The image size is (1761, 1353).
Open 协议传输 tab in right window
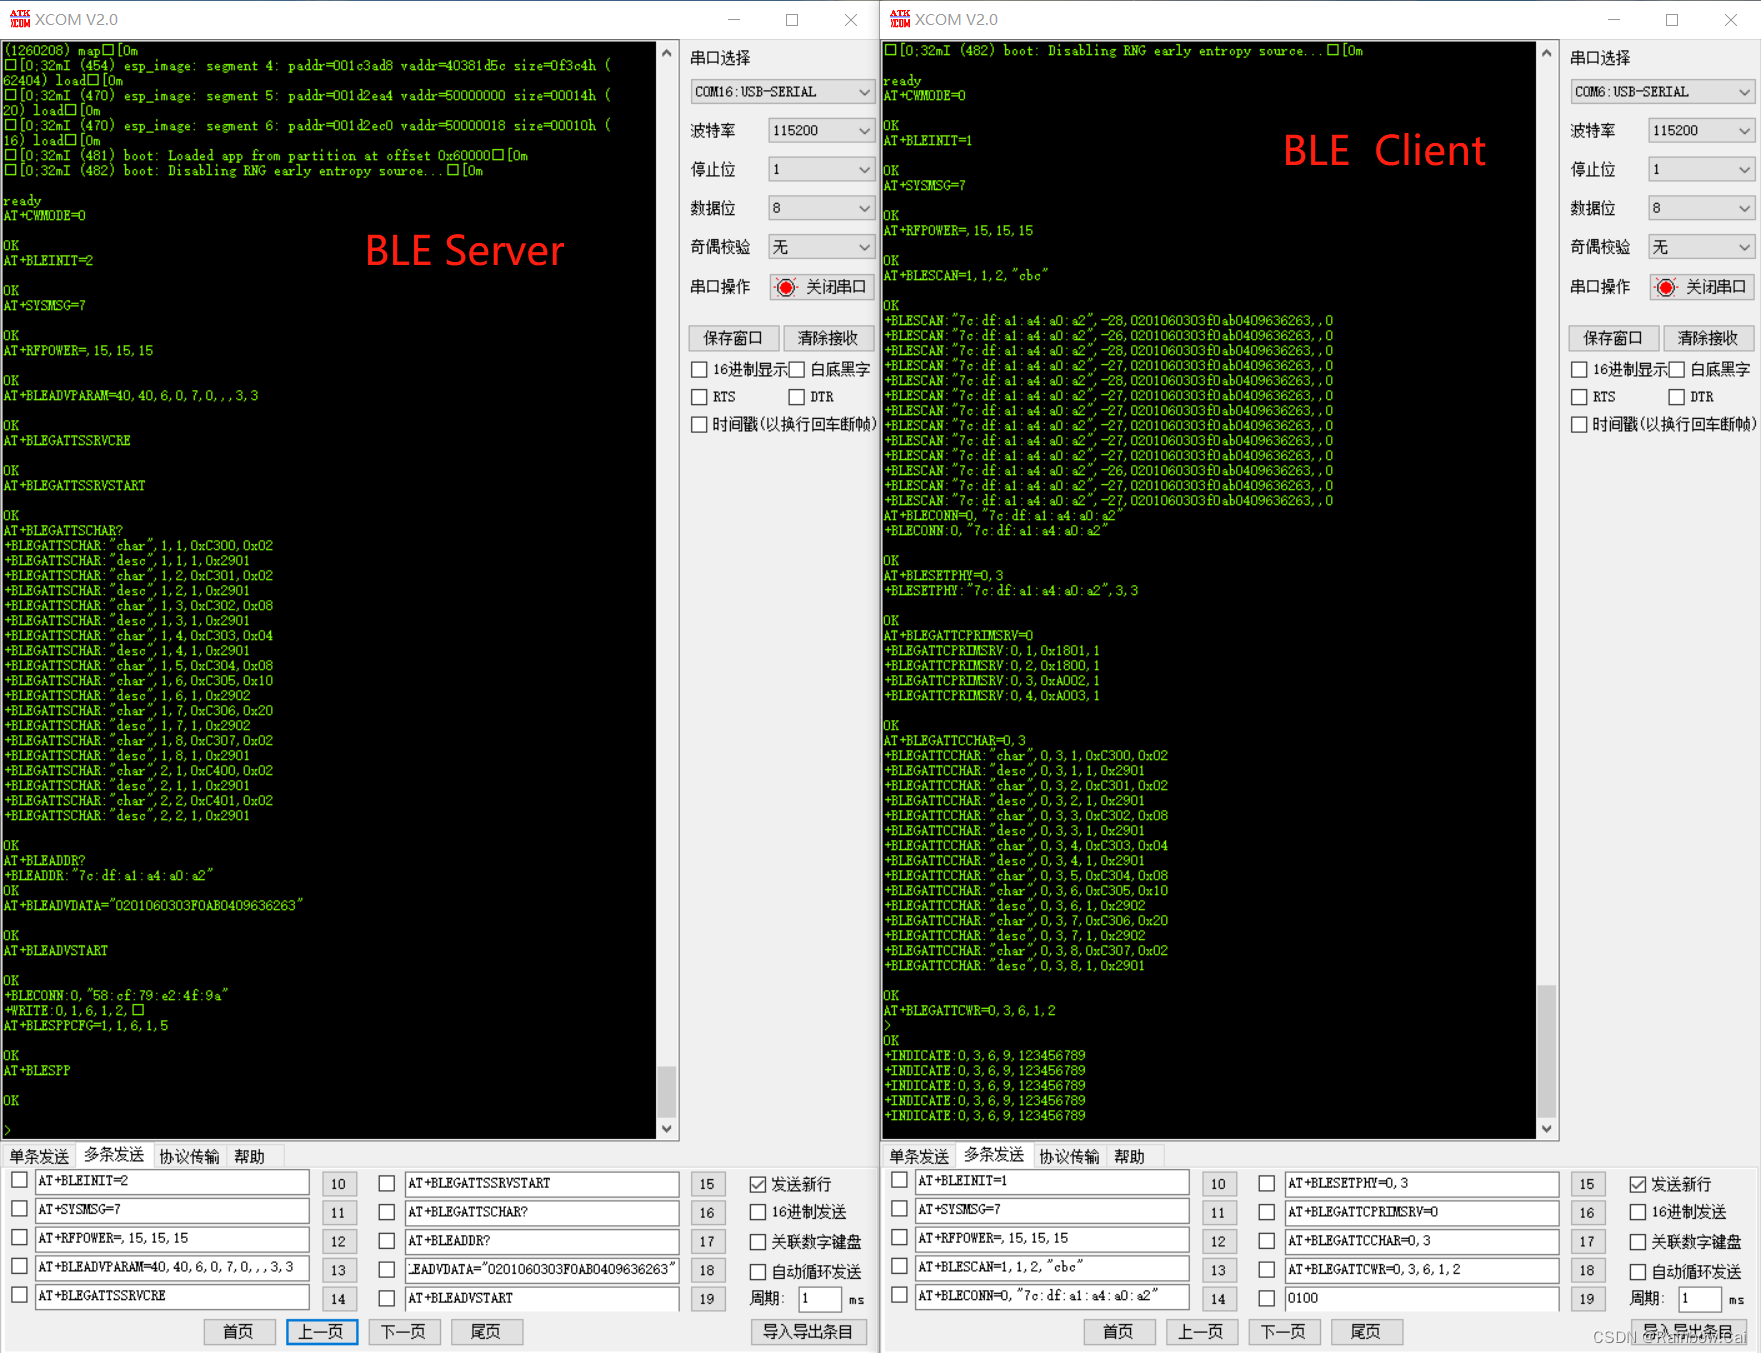[1069, 1157]
